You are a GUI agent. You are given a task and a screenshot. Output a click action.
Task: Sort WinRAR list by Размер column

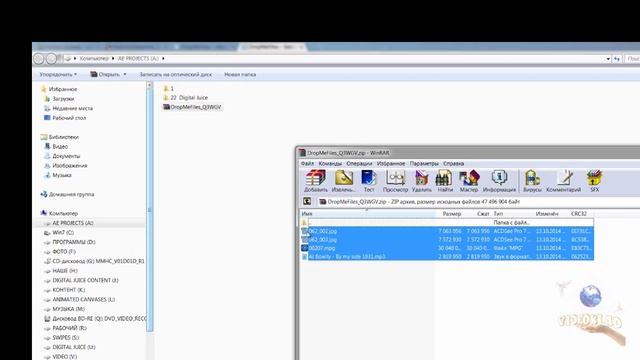tap(451, 214)
